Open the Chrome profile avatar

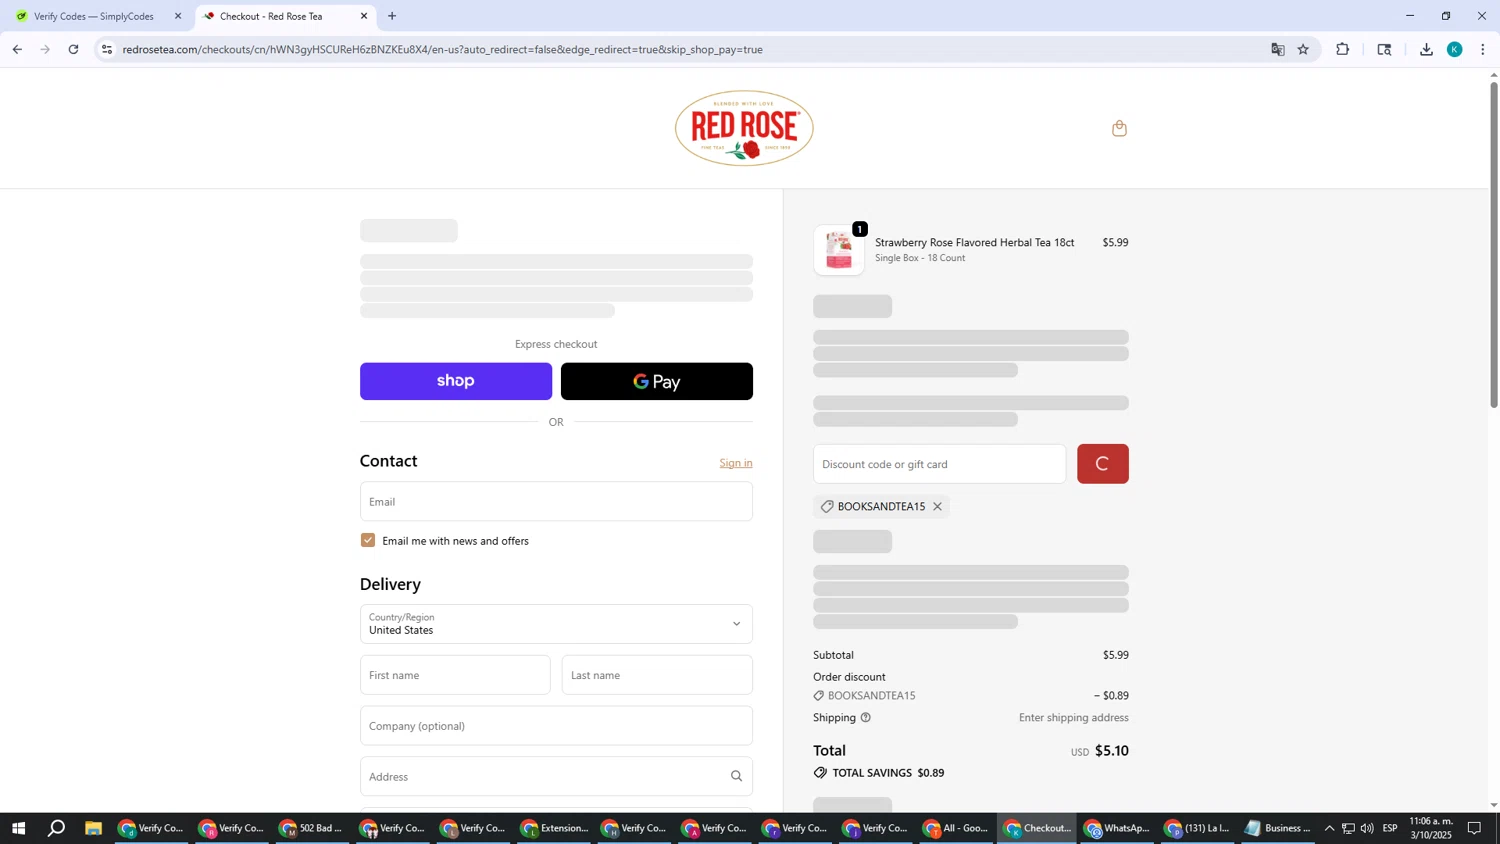click(1455, 49)
